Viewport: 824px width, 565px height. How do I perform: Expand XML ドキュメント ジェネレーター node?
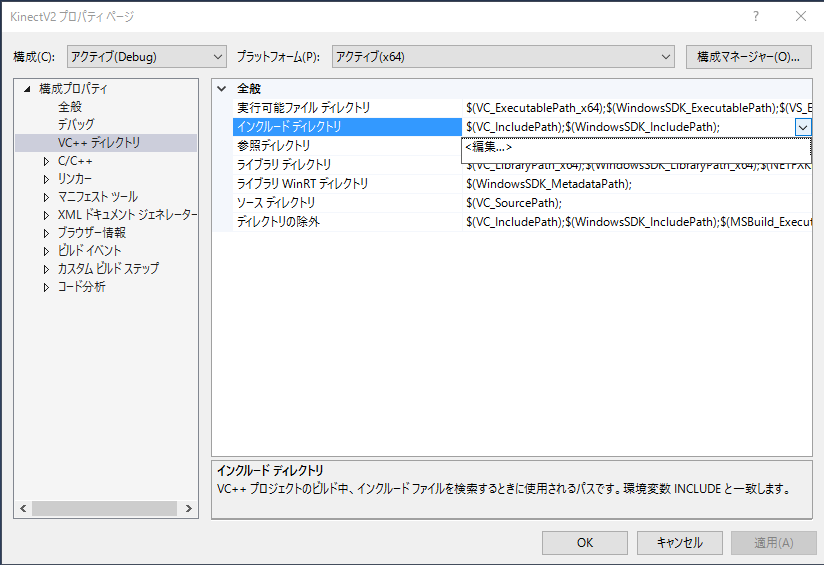(46, 215)
